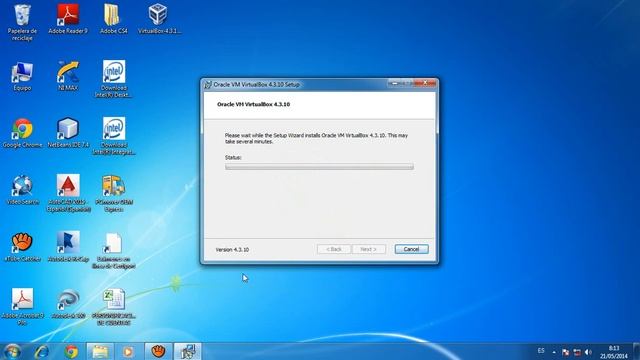This screenshot has width=640, height=360.
Task: Click the volume speaker icon in the tray
Action: (588, 352)
